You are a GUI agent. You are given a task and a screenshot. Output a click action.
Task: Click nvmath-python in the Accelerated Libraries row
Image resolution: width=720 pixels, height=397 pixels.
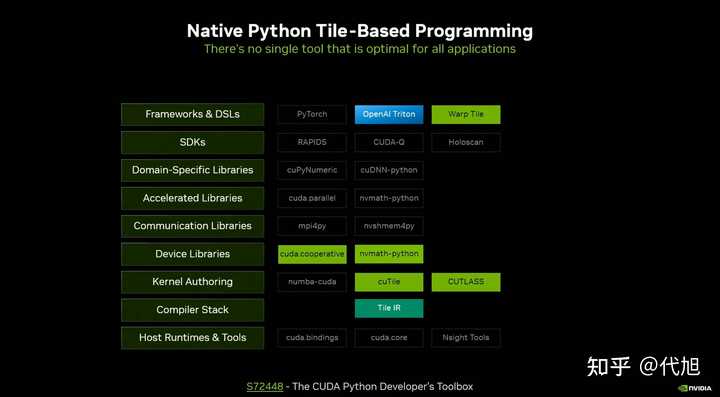[389, 198]
